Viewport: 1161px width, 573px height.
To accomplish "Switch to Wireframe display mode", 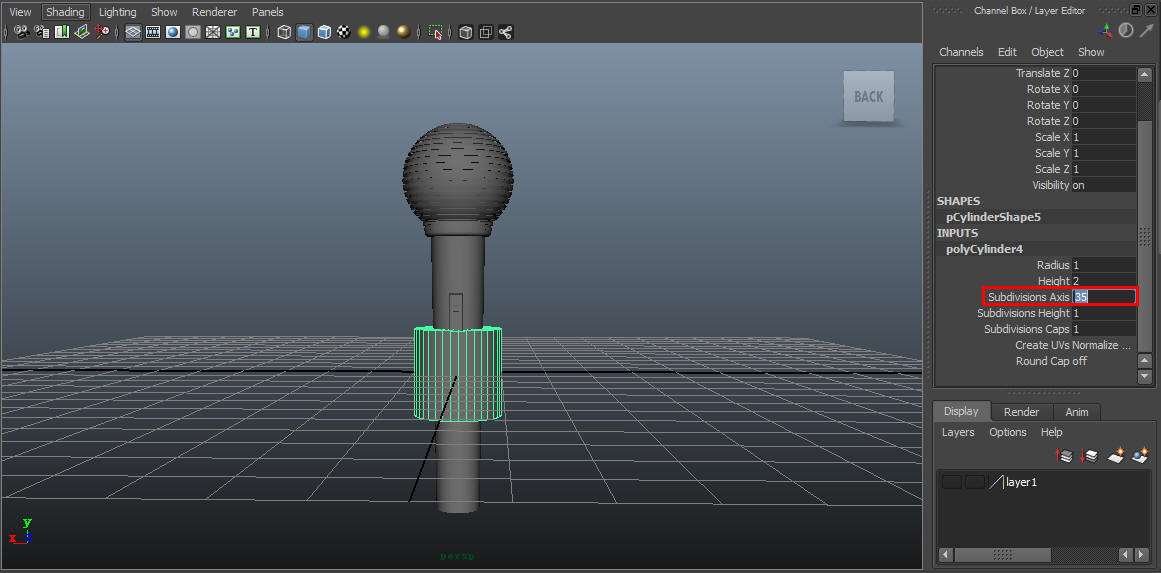I will tap(284, 32).
